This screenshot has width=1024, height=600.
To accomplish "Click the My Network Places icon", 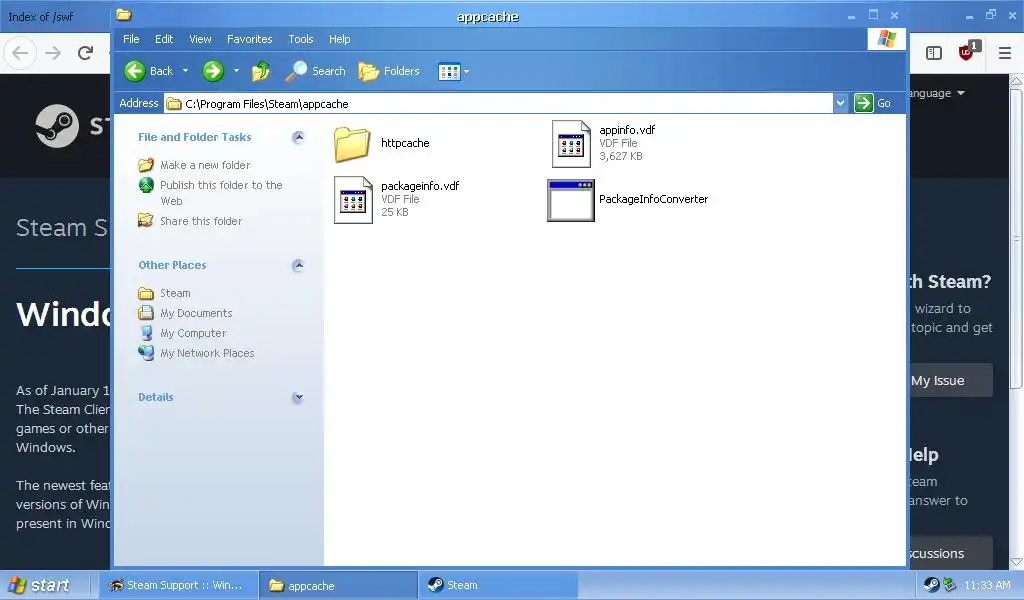I will click(x=146, y=353).
